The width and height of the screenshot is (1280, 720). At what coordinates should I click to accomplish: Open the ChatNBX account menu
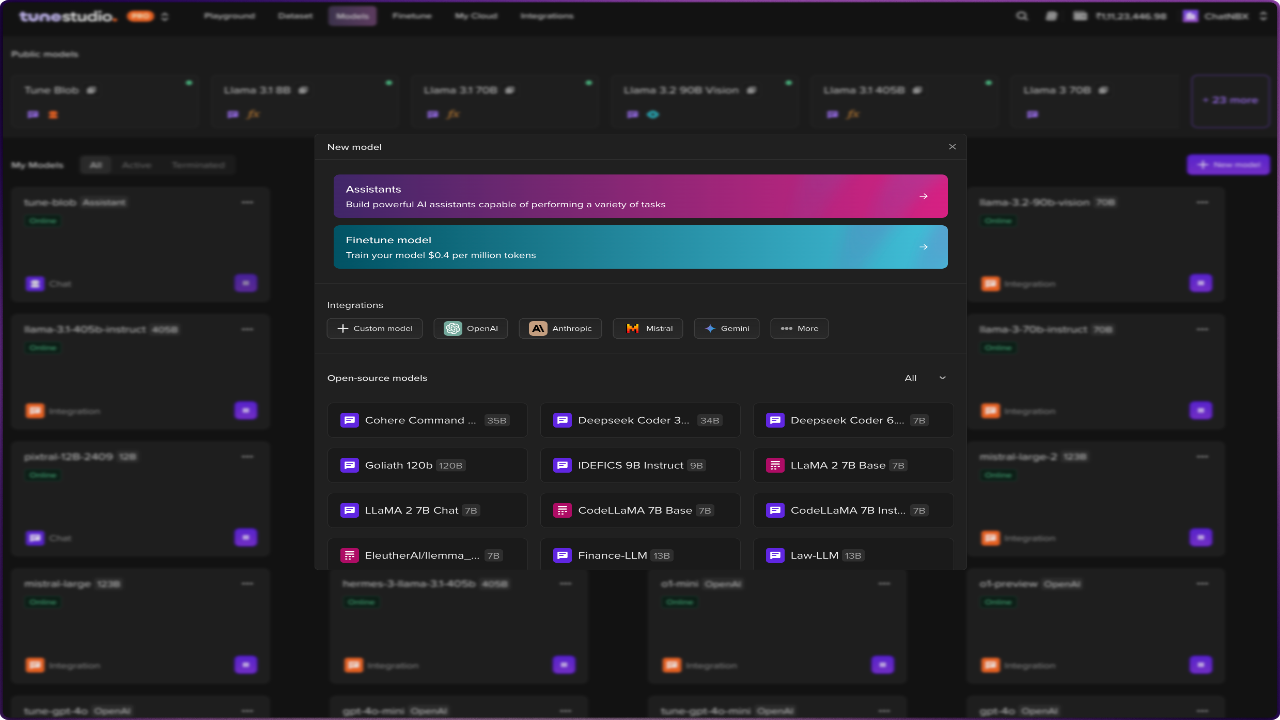coord(1225,16)
